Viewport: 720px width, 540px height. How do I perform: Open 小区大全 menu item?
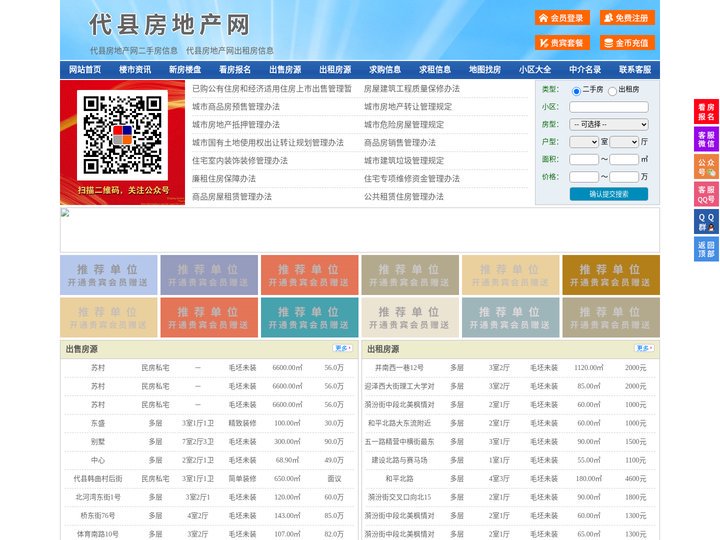pos(535,70)
